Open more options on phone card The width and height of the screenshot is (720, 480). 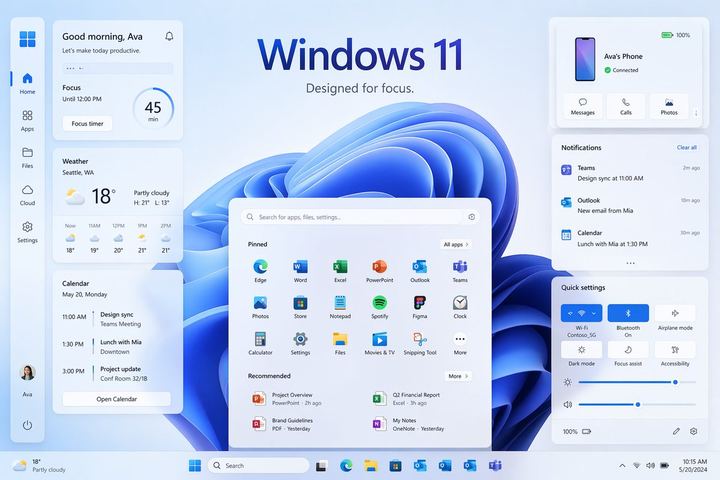click(x=696, y=113)
